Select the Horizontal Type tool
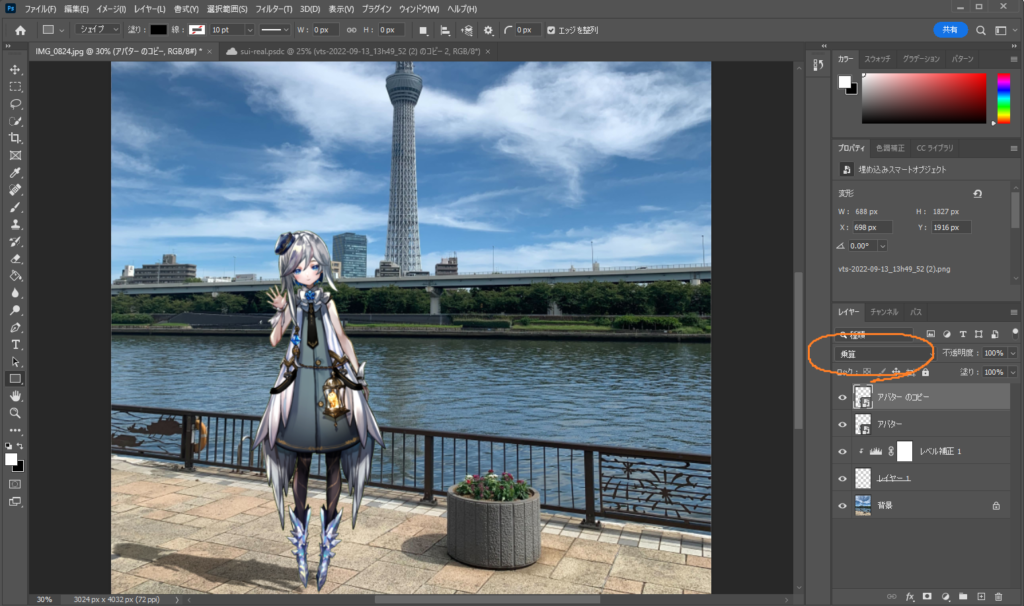1024x606 pixels. 16,344
